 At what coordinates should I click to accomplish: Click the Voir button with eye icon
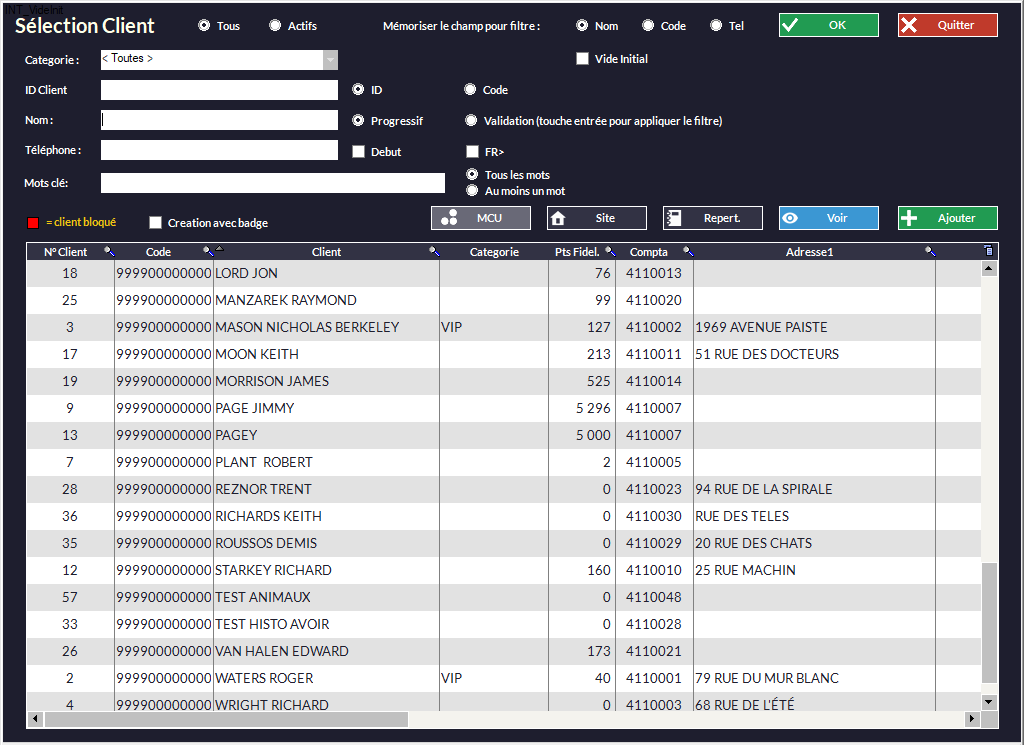coord(828,218)
